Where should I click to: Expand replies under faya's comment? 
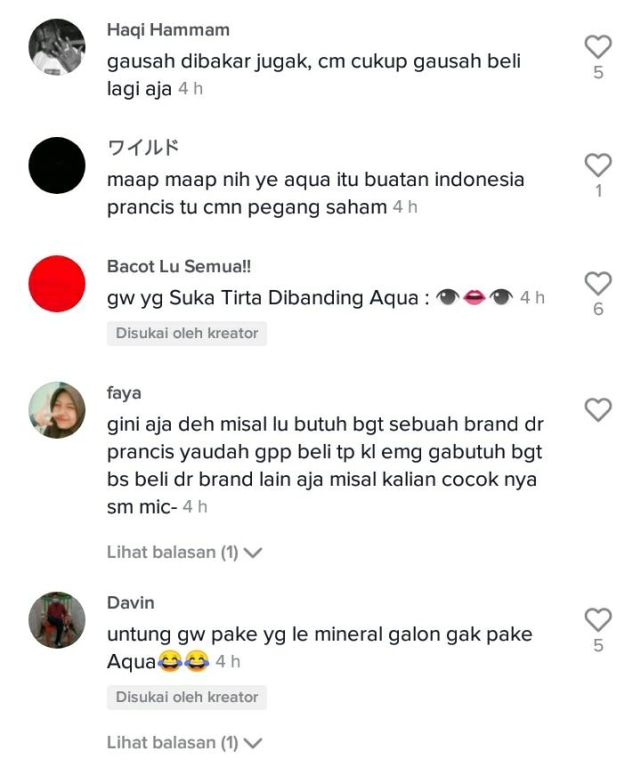coord(184,552)
